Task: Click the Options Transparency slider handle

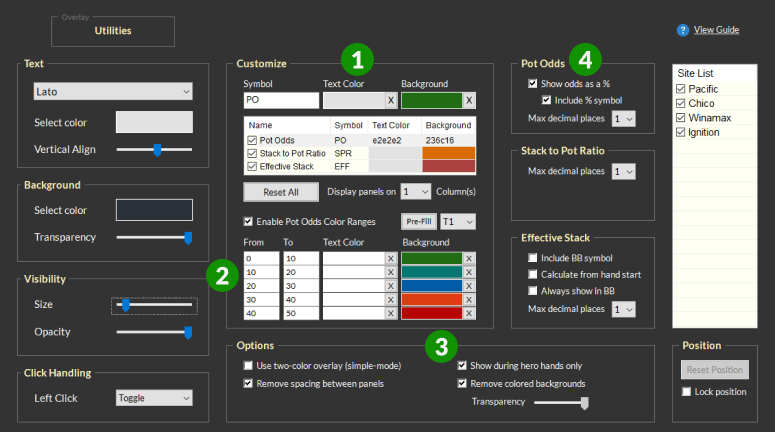Action: [x=585, y=403]
